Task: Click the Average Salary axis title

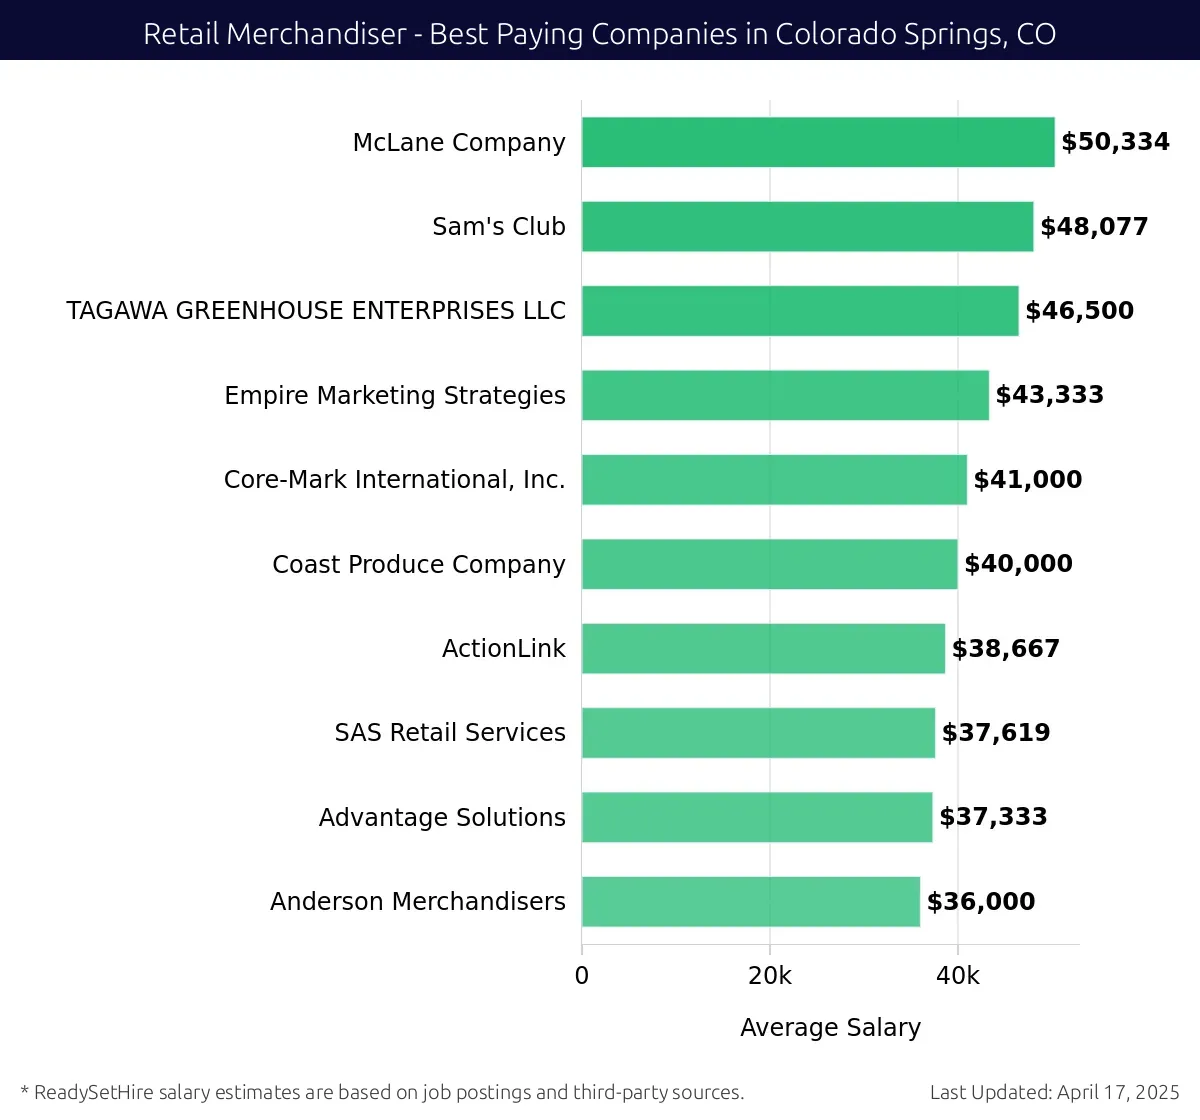Action: click(x=830, y=1028)
